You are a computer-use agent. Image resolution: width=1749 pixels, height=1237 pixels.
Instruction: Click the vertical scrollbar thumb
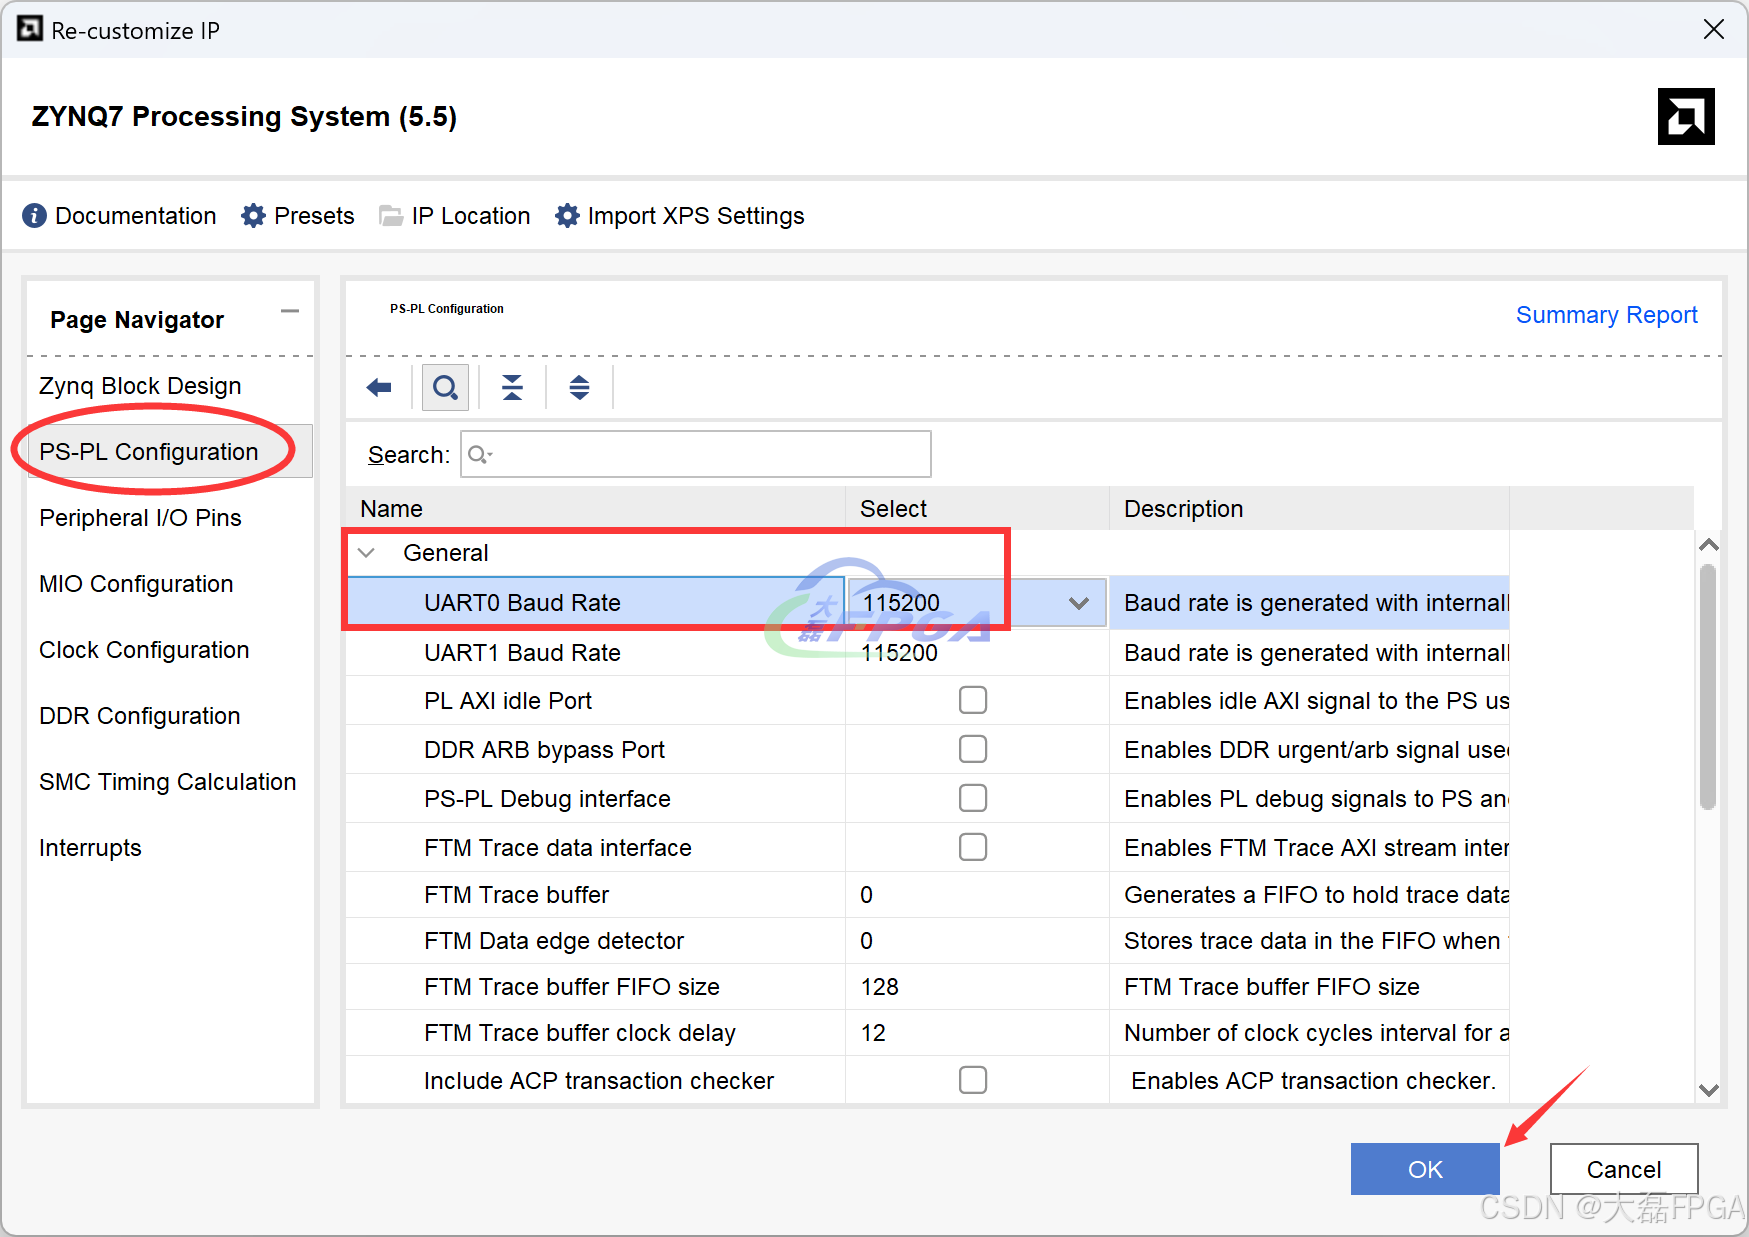(1708, 687)
